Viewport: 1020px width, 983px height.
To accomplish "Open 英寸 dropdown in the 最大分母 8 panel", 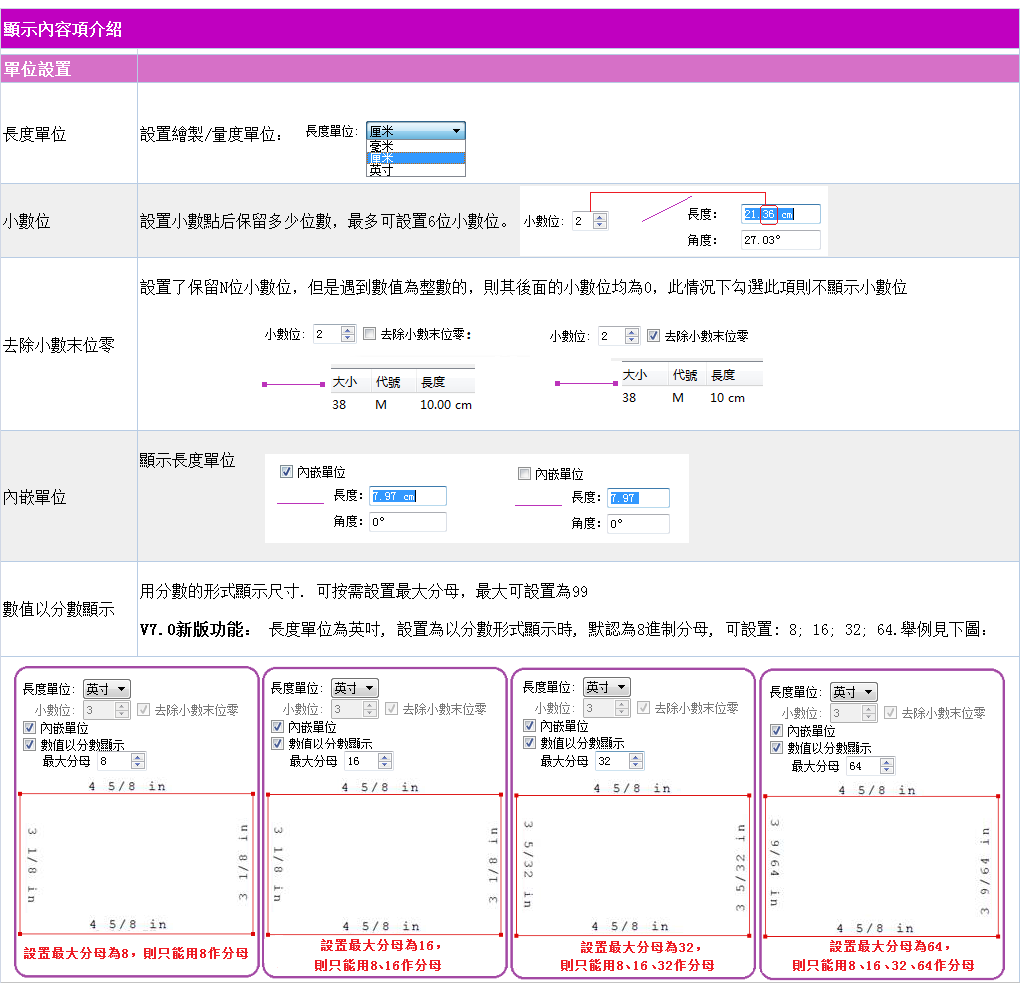I will (x=107, y=689).
